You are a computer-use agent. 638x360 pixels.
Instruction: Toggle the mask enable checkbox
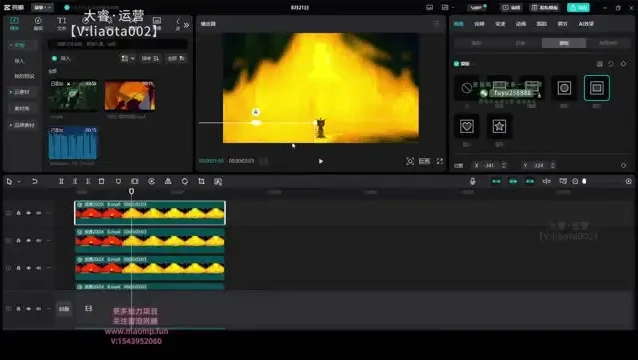pos(456,64)
